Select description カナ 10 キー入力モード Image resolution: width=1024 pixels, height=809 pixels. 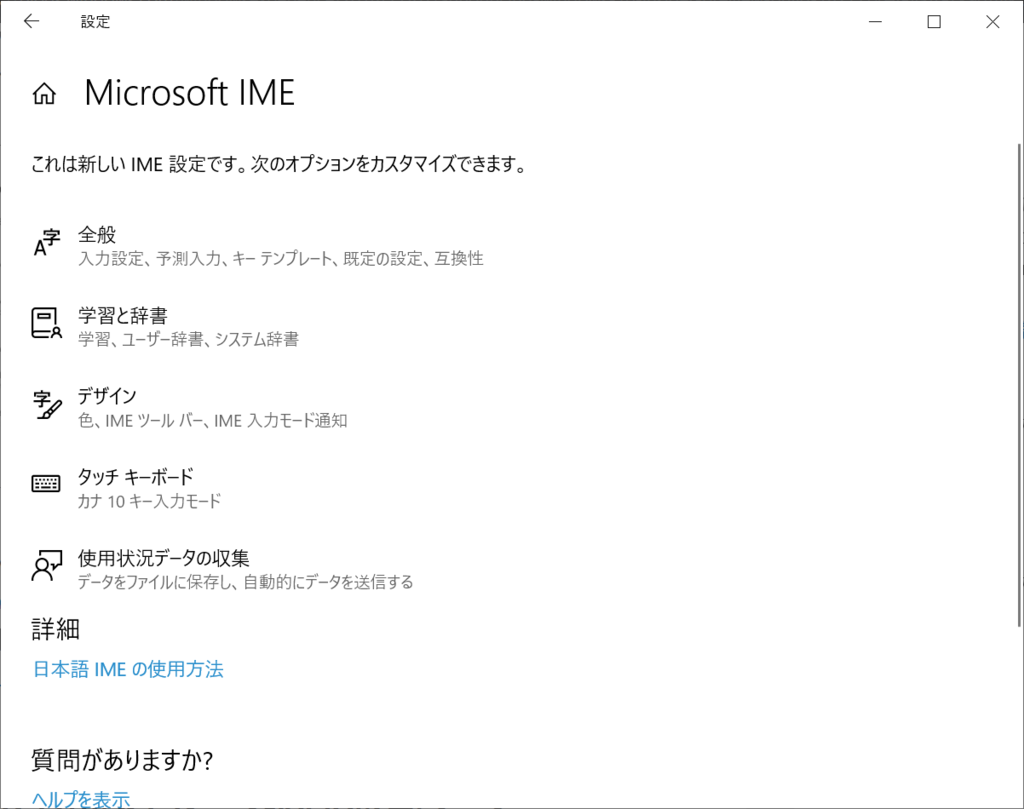149,501
